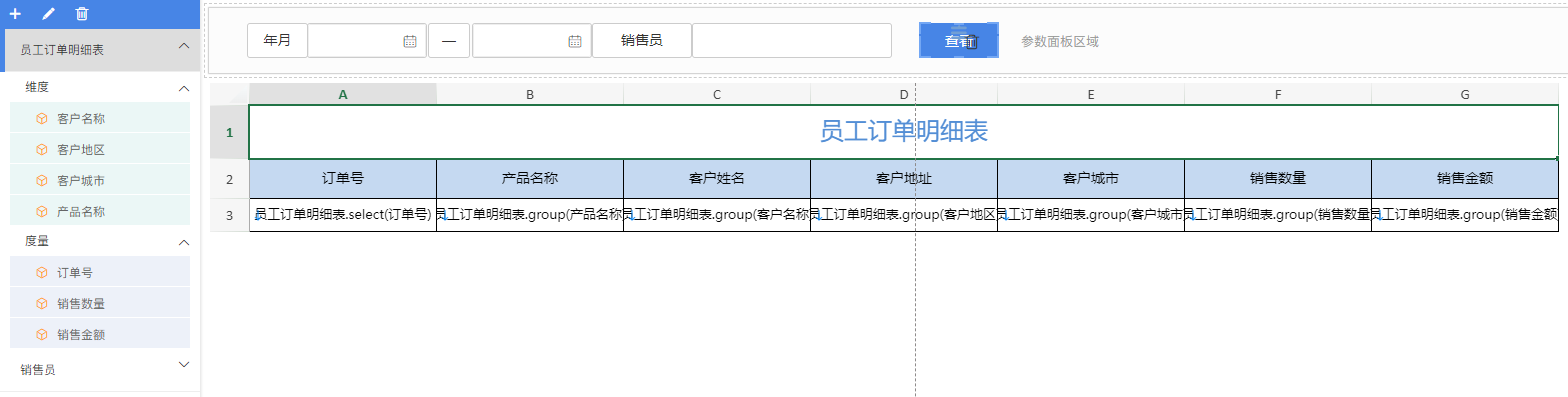
Task: Select column F header
Action: click(1278, 94)
